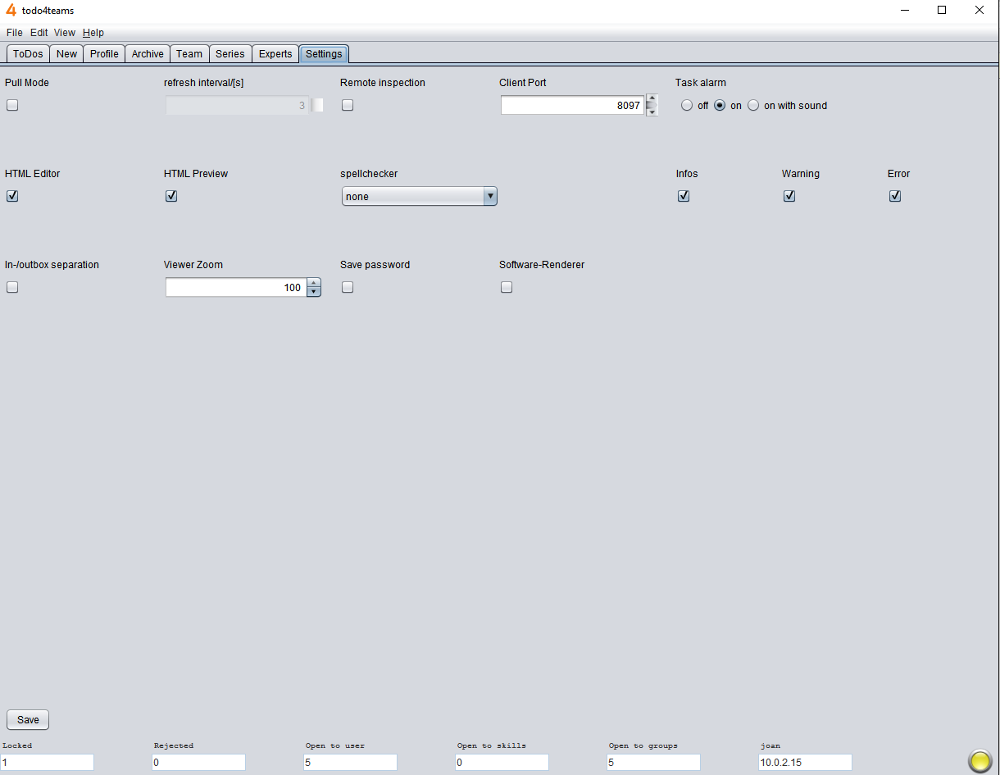Click the 'spellchecker' label
This screenshot has width=1000, height=775.
tap(369, 173)
